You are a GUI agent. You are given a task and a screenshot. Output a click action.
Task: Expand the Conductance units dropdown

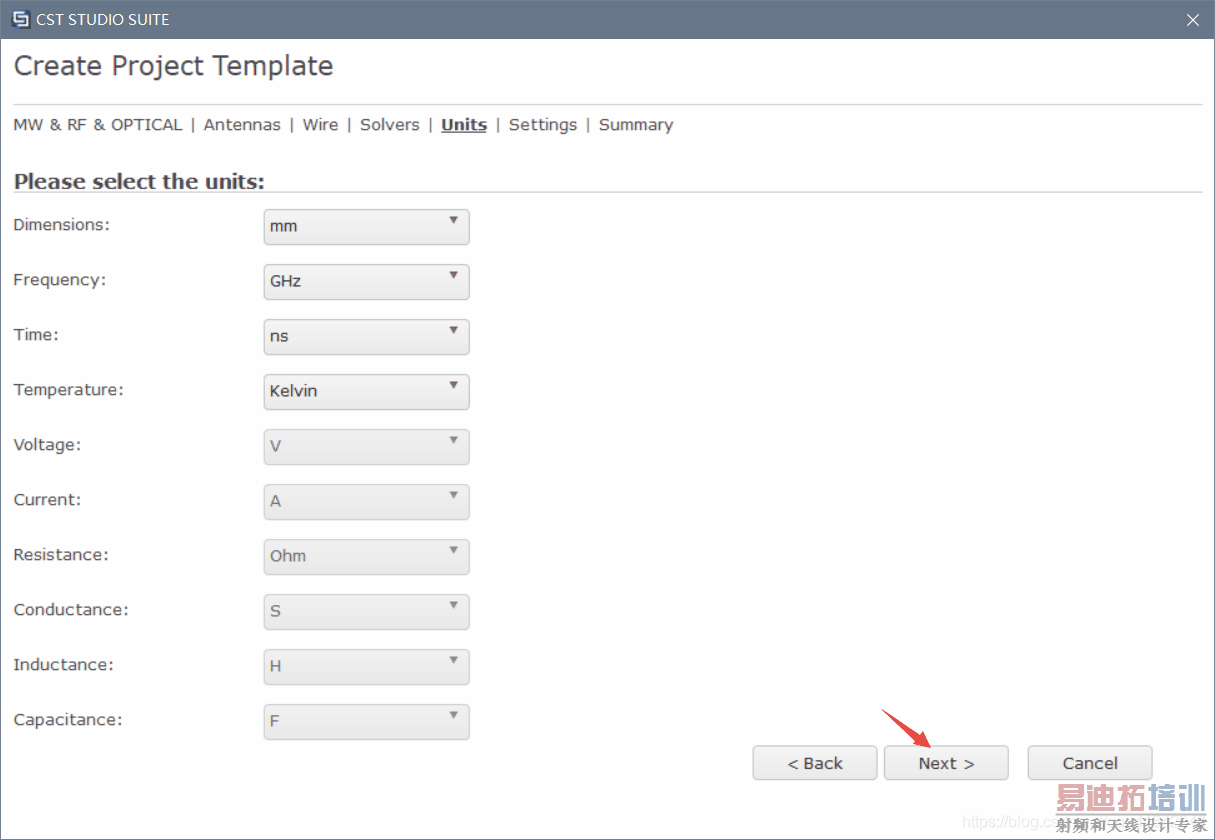pos(366,611)
